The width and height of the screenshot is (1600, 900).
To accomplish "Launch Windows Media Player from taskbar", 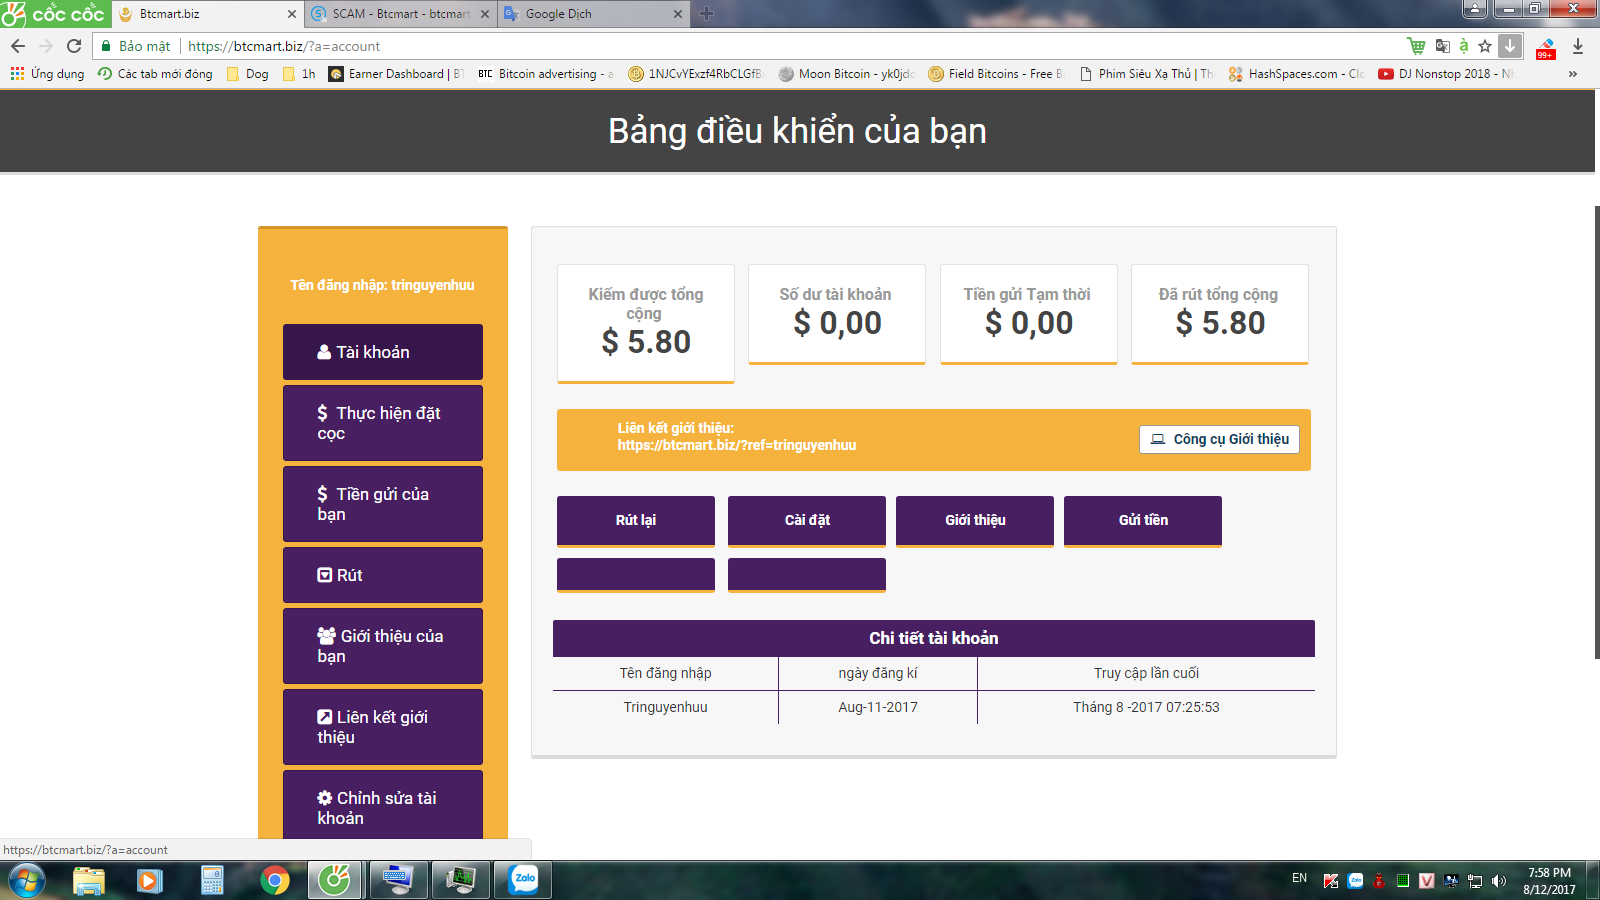I will [x=150, y=880].
